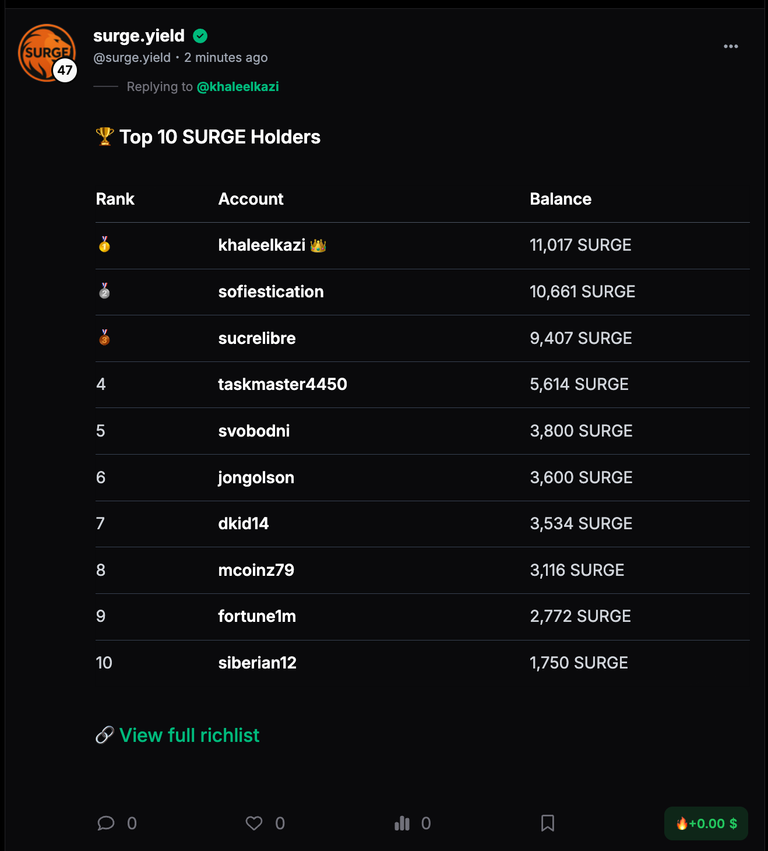Select khaleelkazi account in first row
Screen dimensions: 768x851
point(262,245)
